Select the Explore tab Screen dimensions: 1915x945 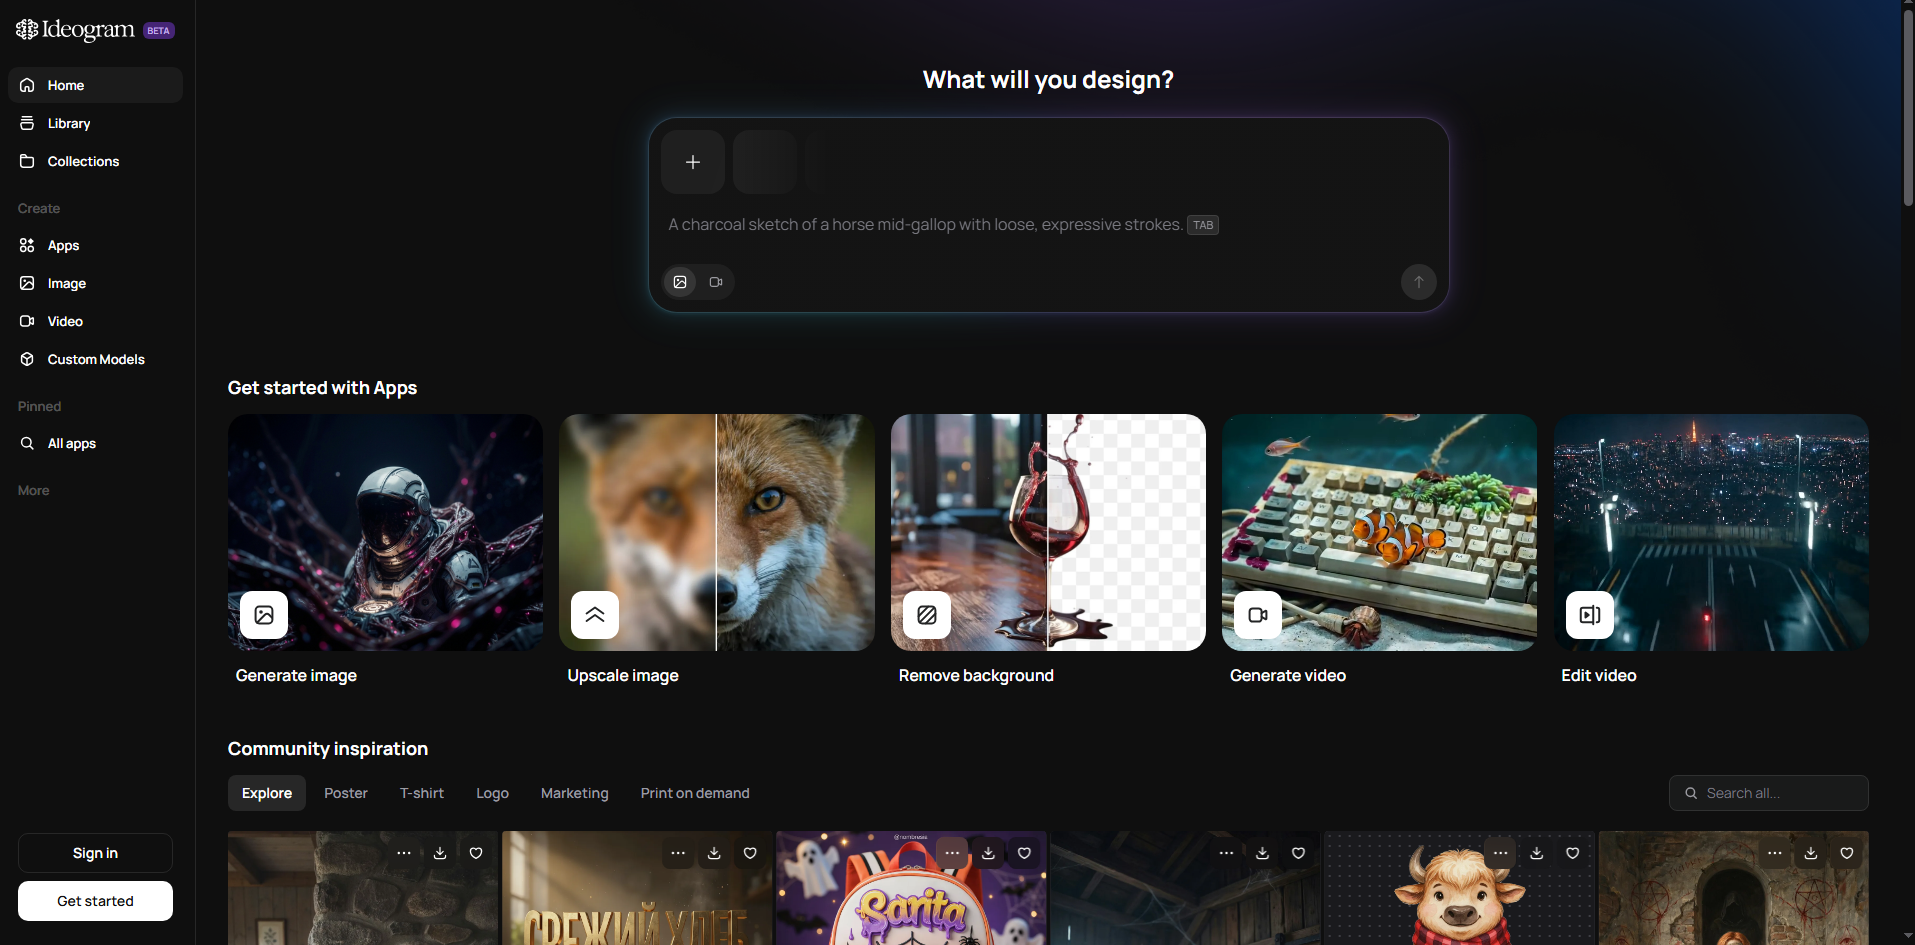267,793
